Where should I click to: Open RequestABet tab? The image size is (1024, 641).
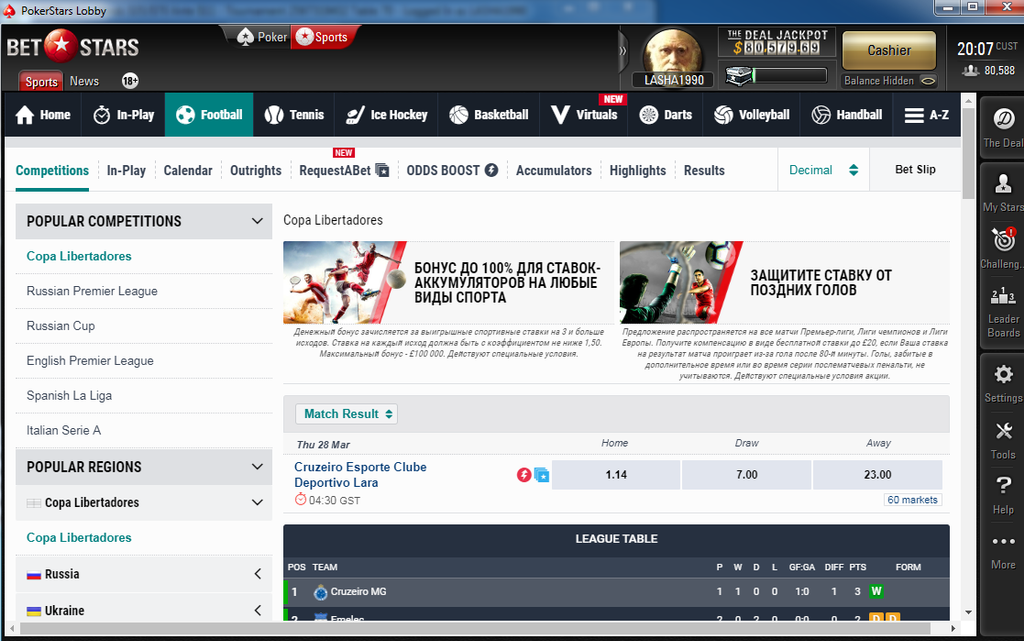tap(344, 170)
